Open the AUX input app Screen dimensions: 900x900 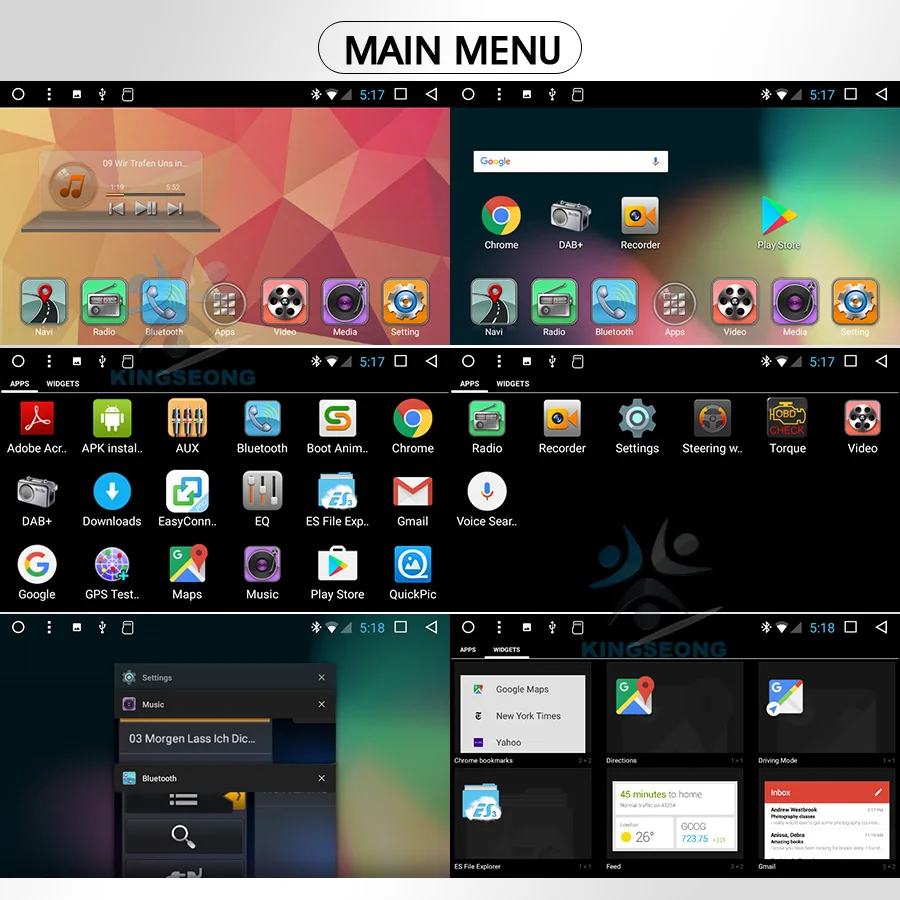(187, 419)
